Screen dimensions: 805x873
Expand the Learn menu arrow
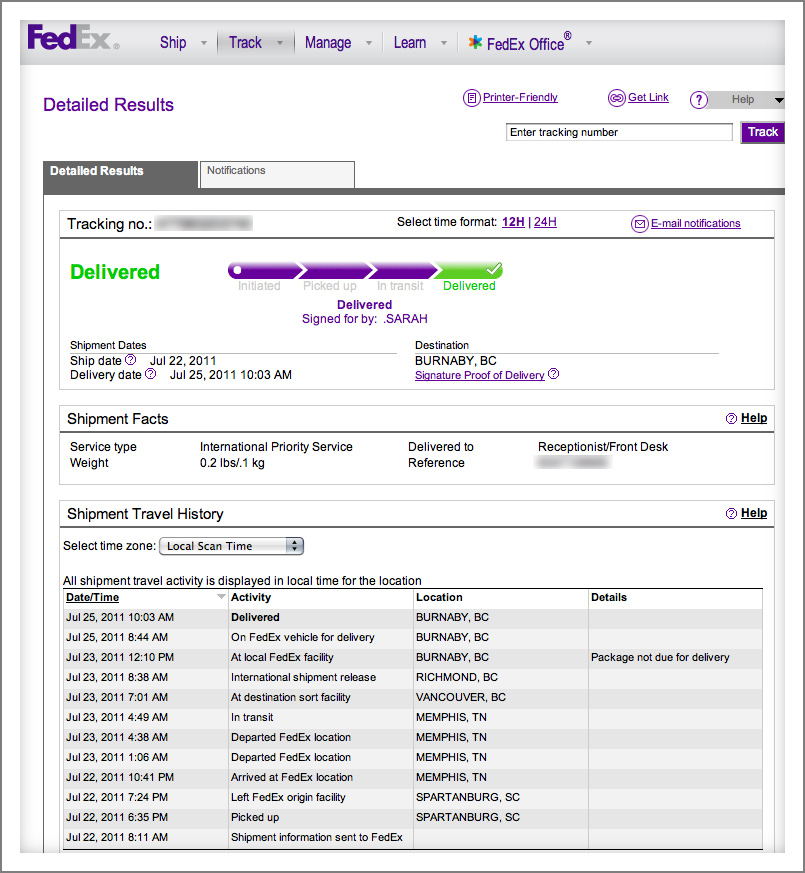coord(444,43)
